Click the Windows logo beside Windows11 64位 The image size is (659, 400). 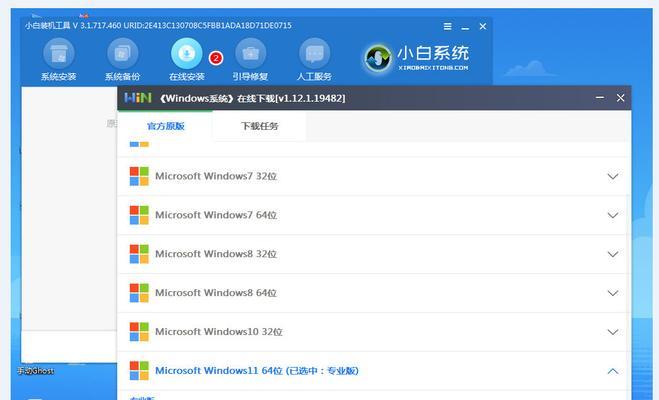(x=139, y=371)
